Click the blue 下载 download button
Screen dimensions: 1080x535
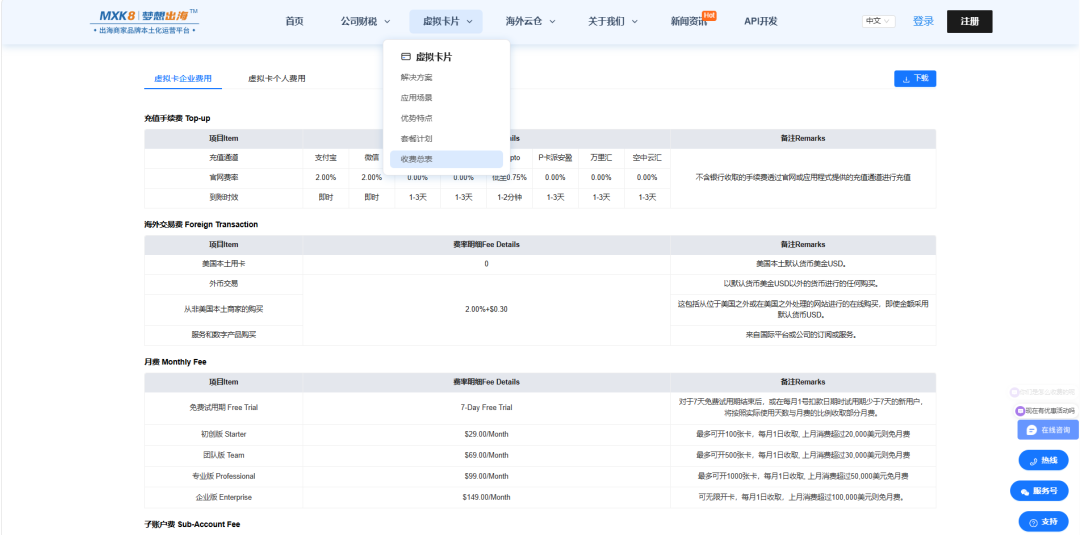tap(915, 78)
